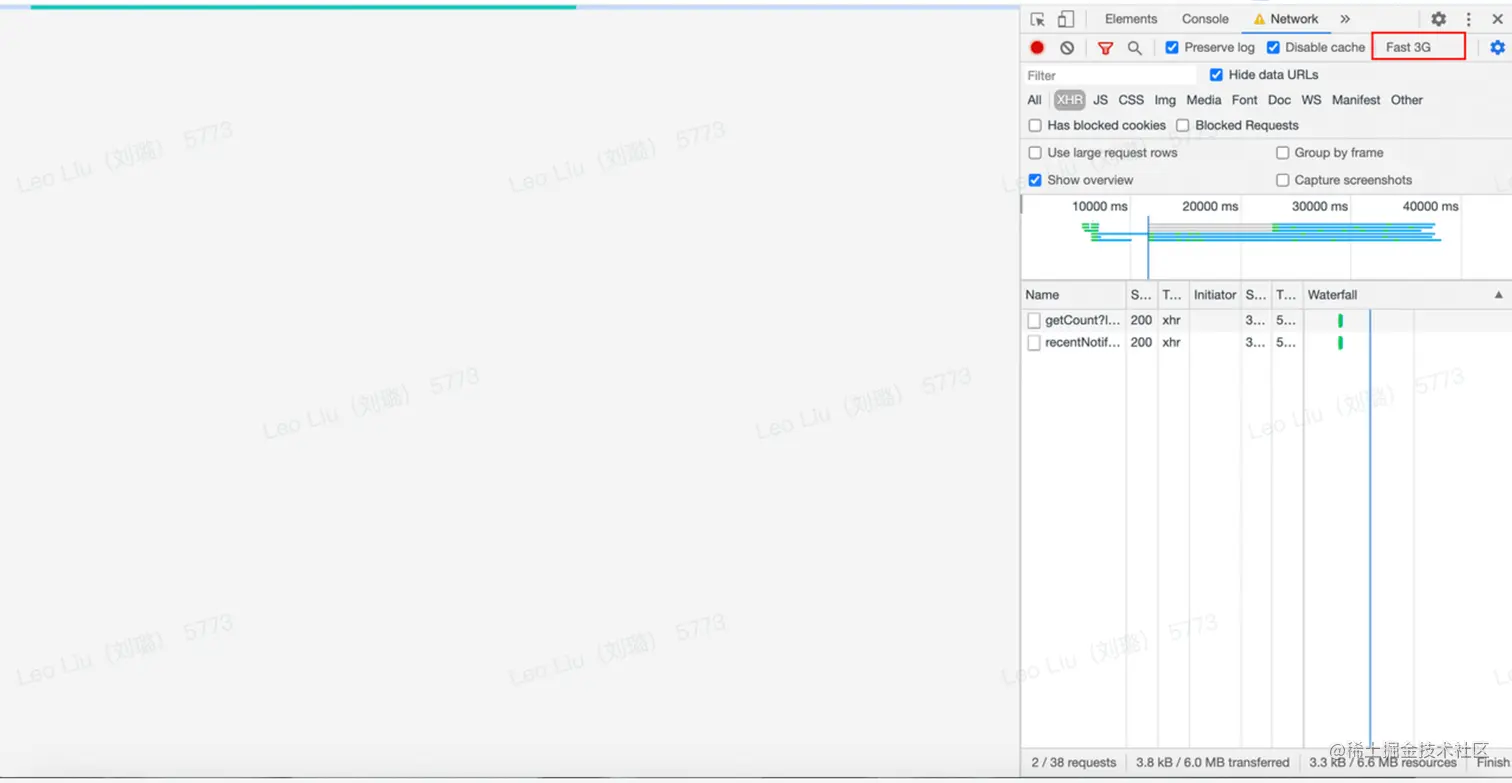This screenshot has width=1512, height=783.
Task: Filter requests by Doc
Action: tap(1279, 100)
